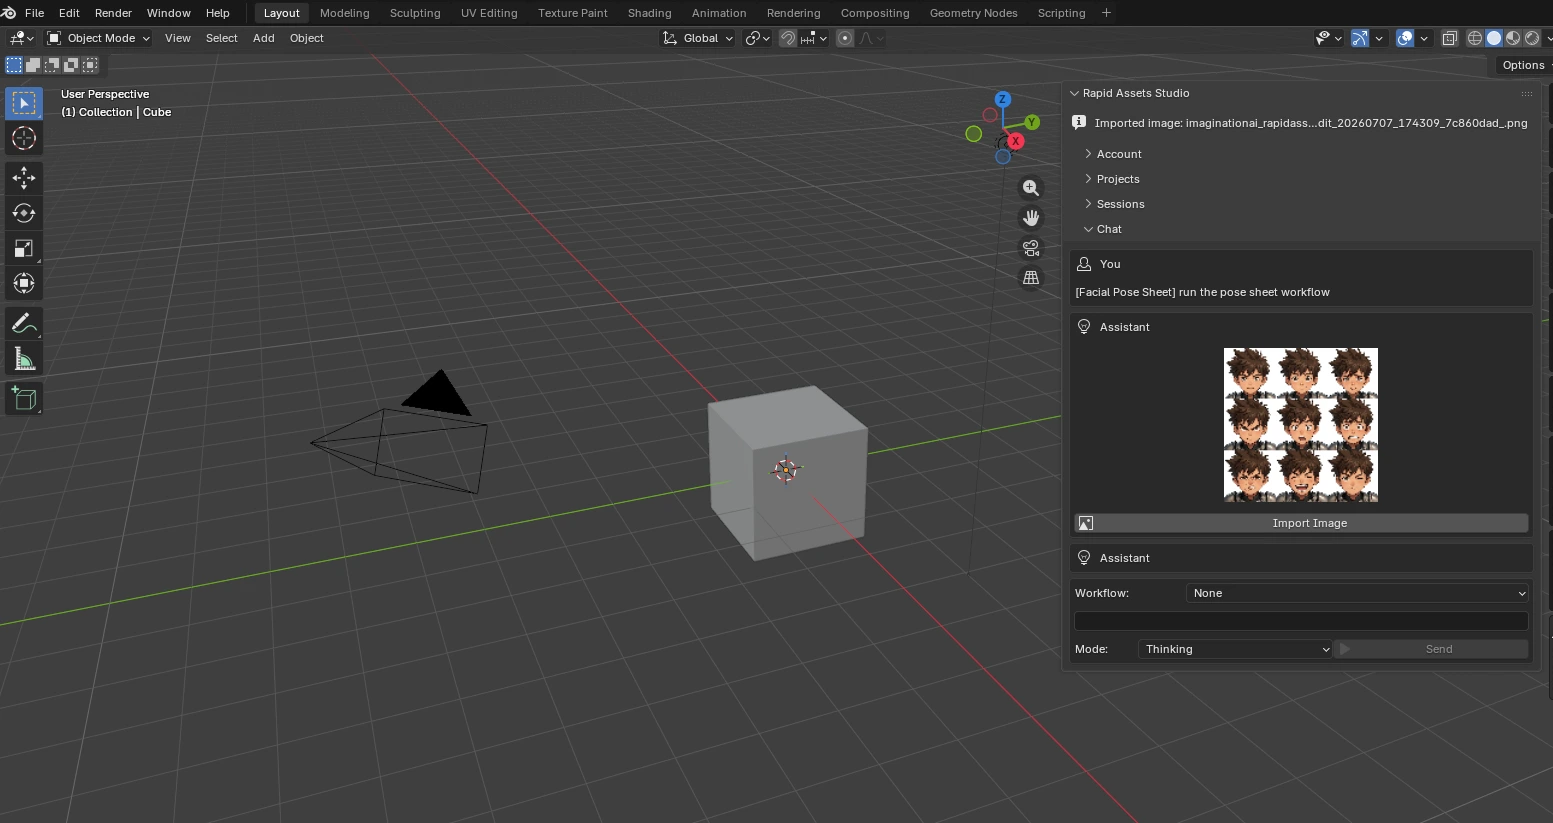Switch to orthographic view grid icon
This screenshot has height=823, width=1553.
point(1031,278)
